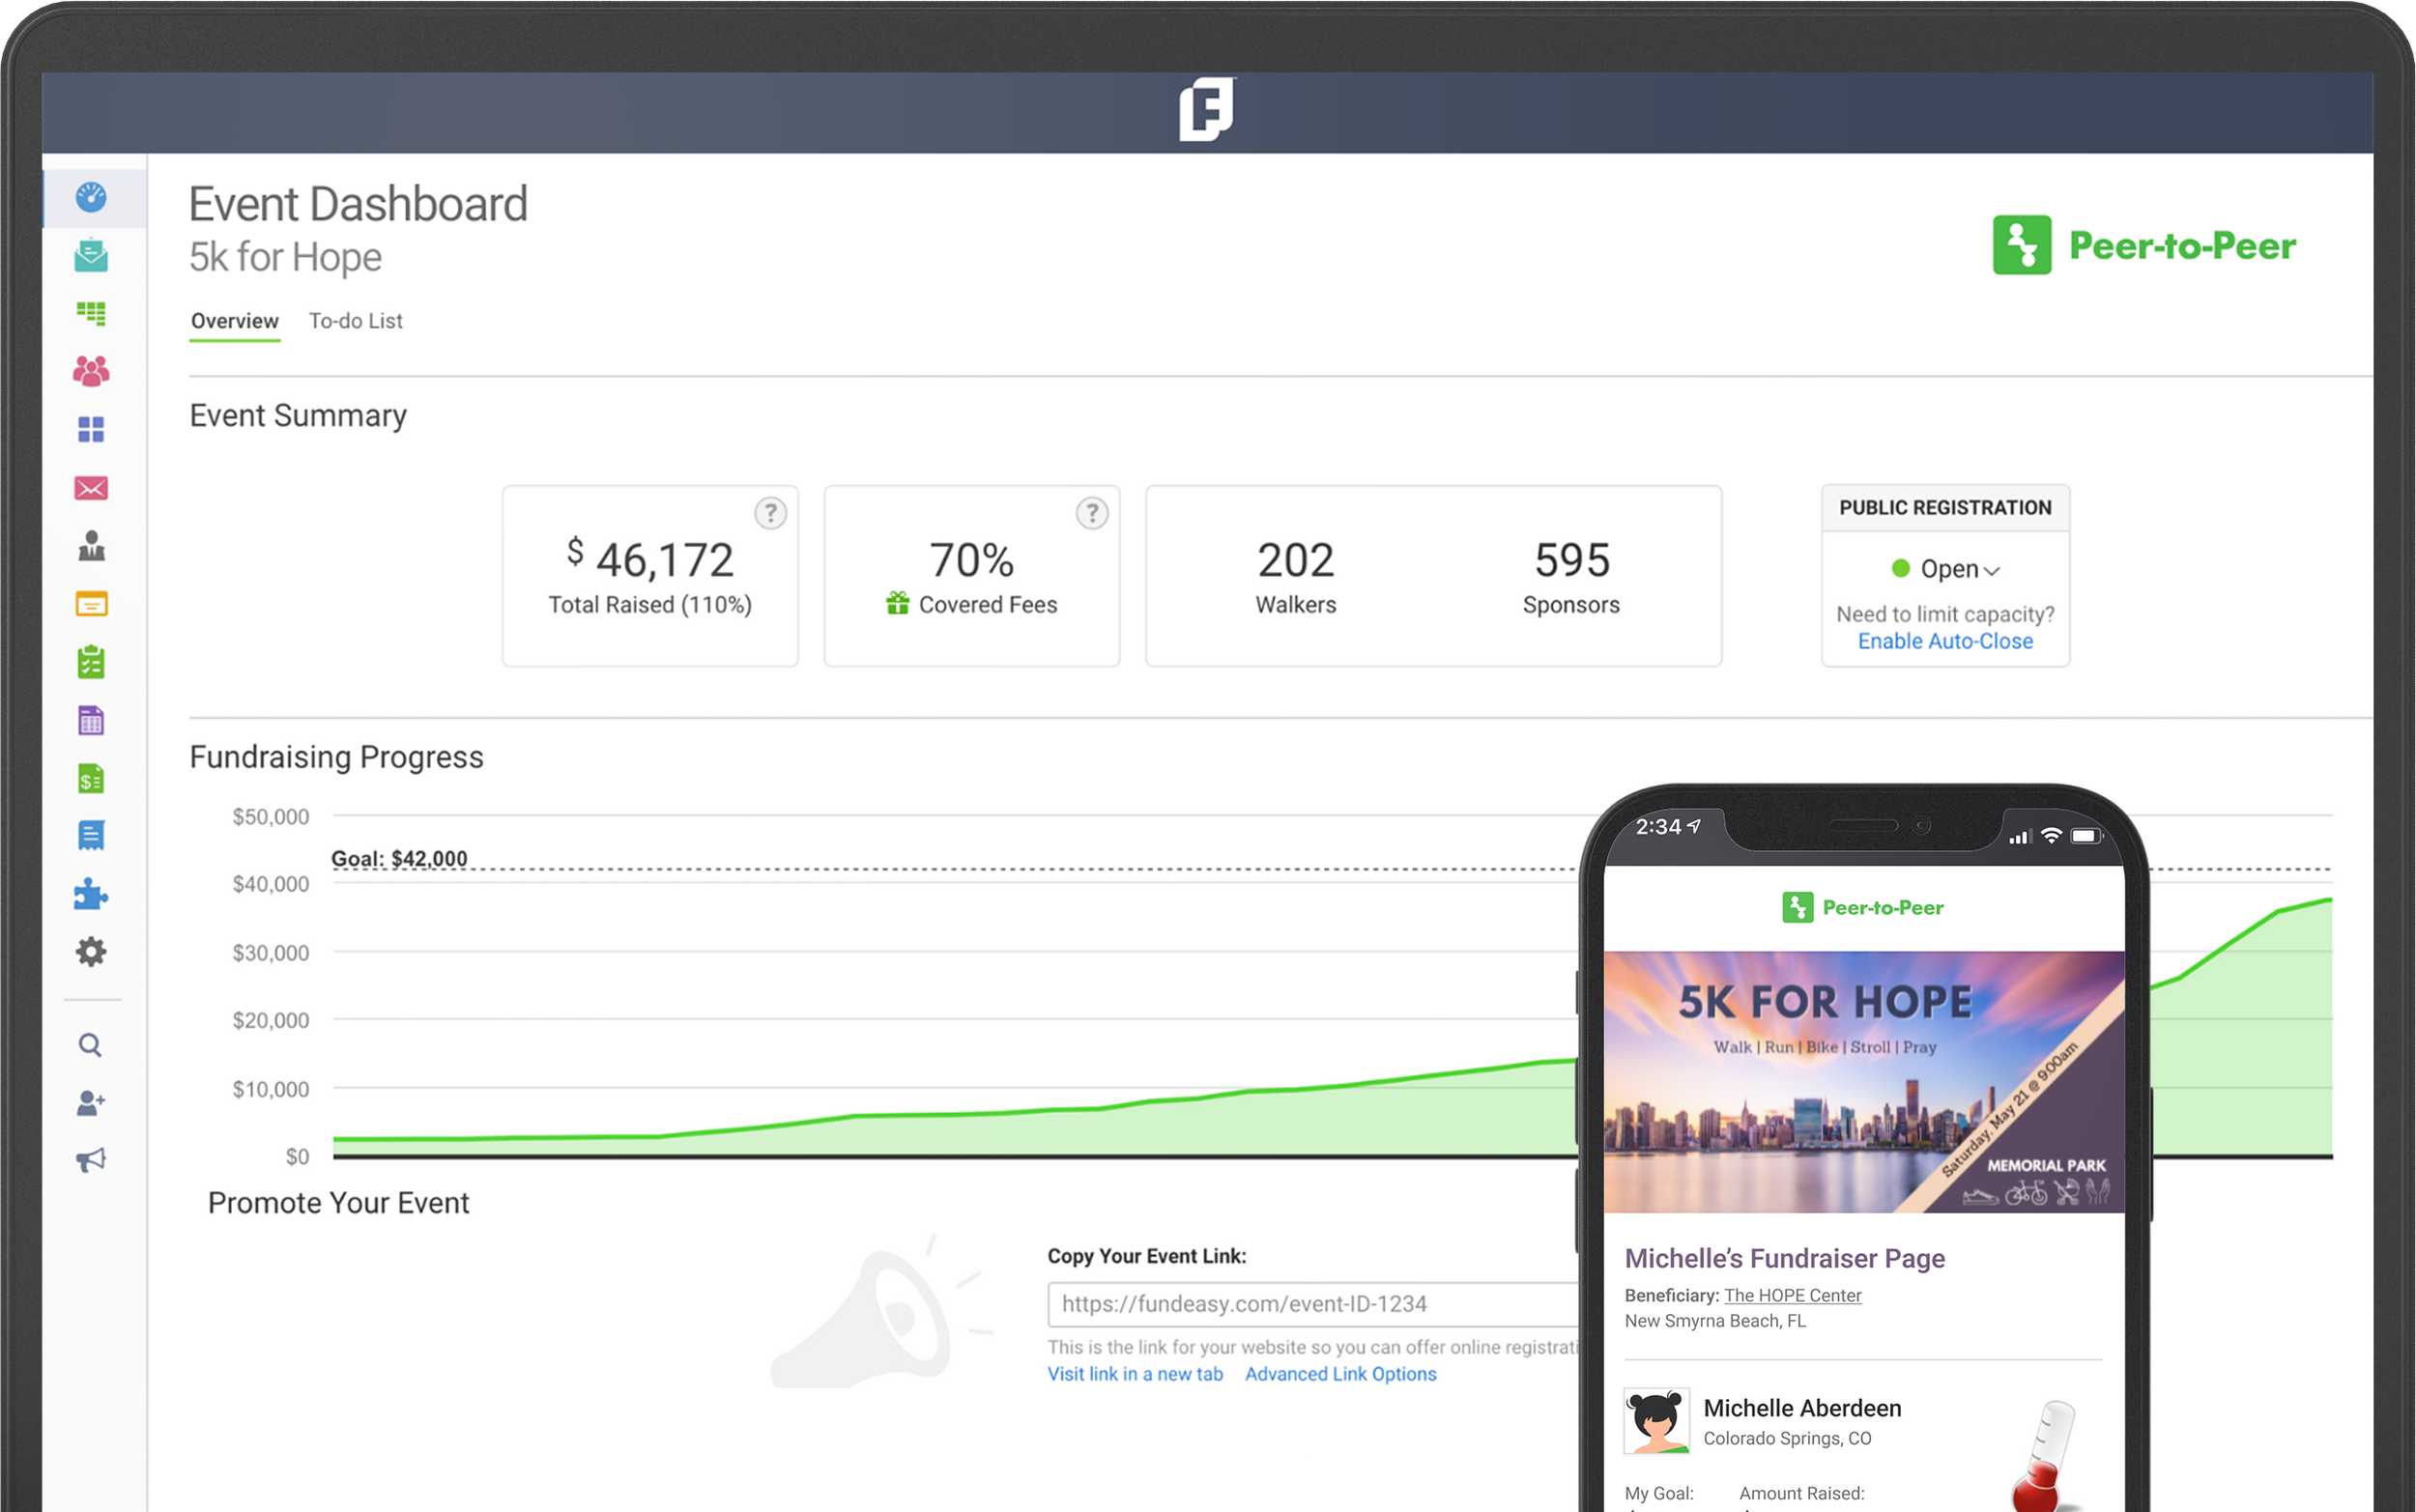Click the Enable Auto-Close link
Viewport: 2416px width, 1512px height.
pyautogui.click(x=1945, y=641)
